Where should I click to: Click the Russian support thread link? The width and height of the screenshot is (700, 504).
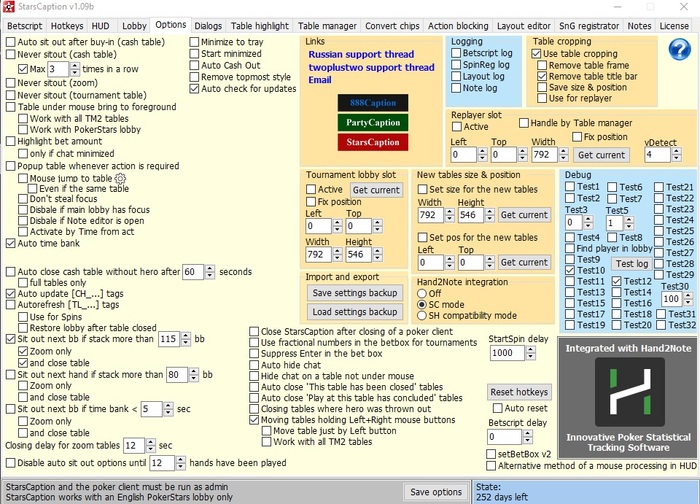pyautogui.click(x=361, y=54)
